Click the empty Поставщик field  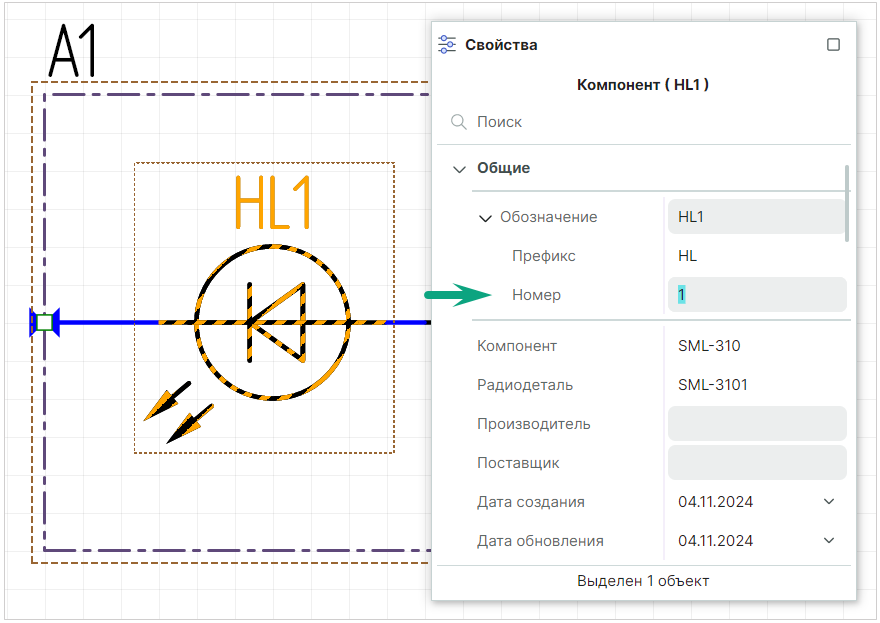coord(756,463)
